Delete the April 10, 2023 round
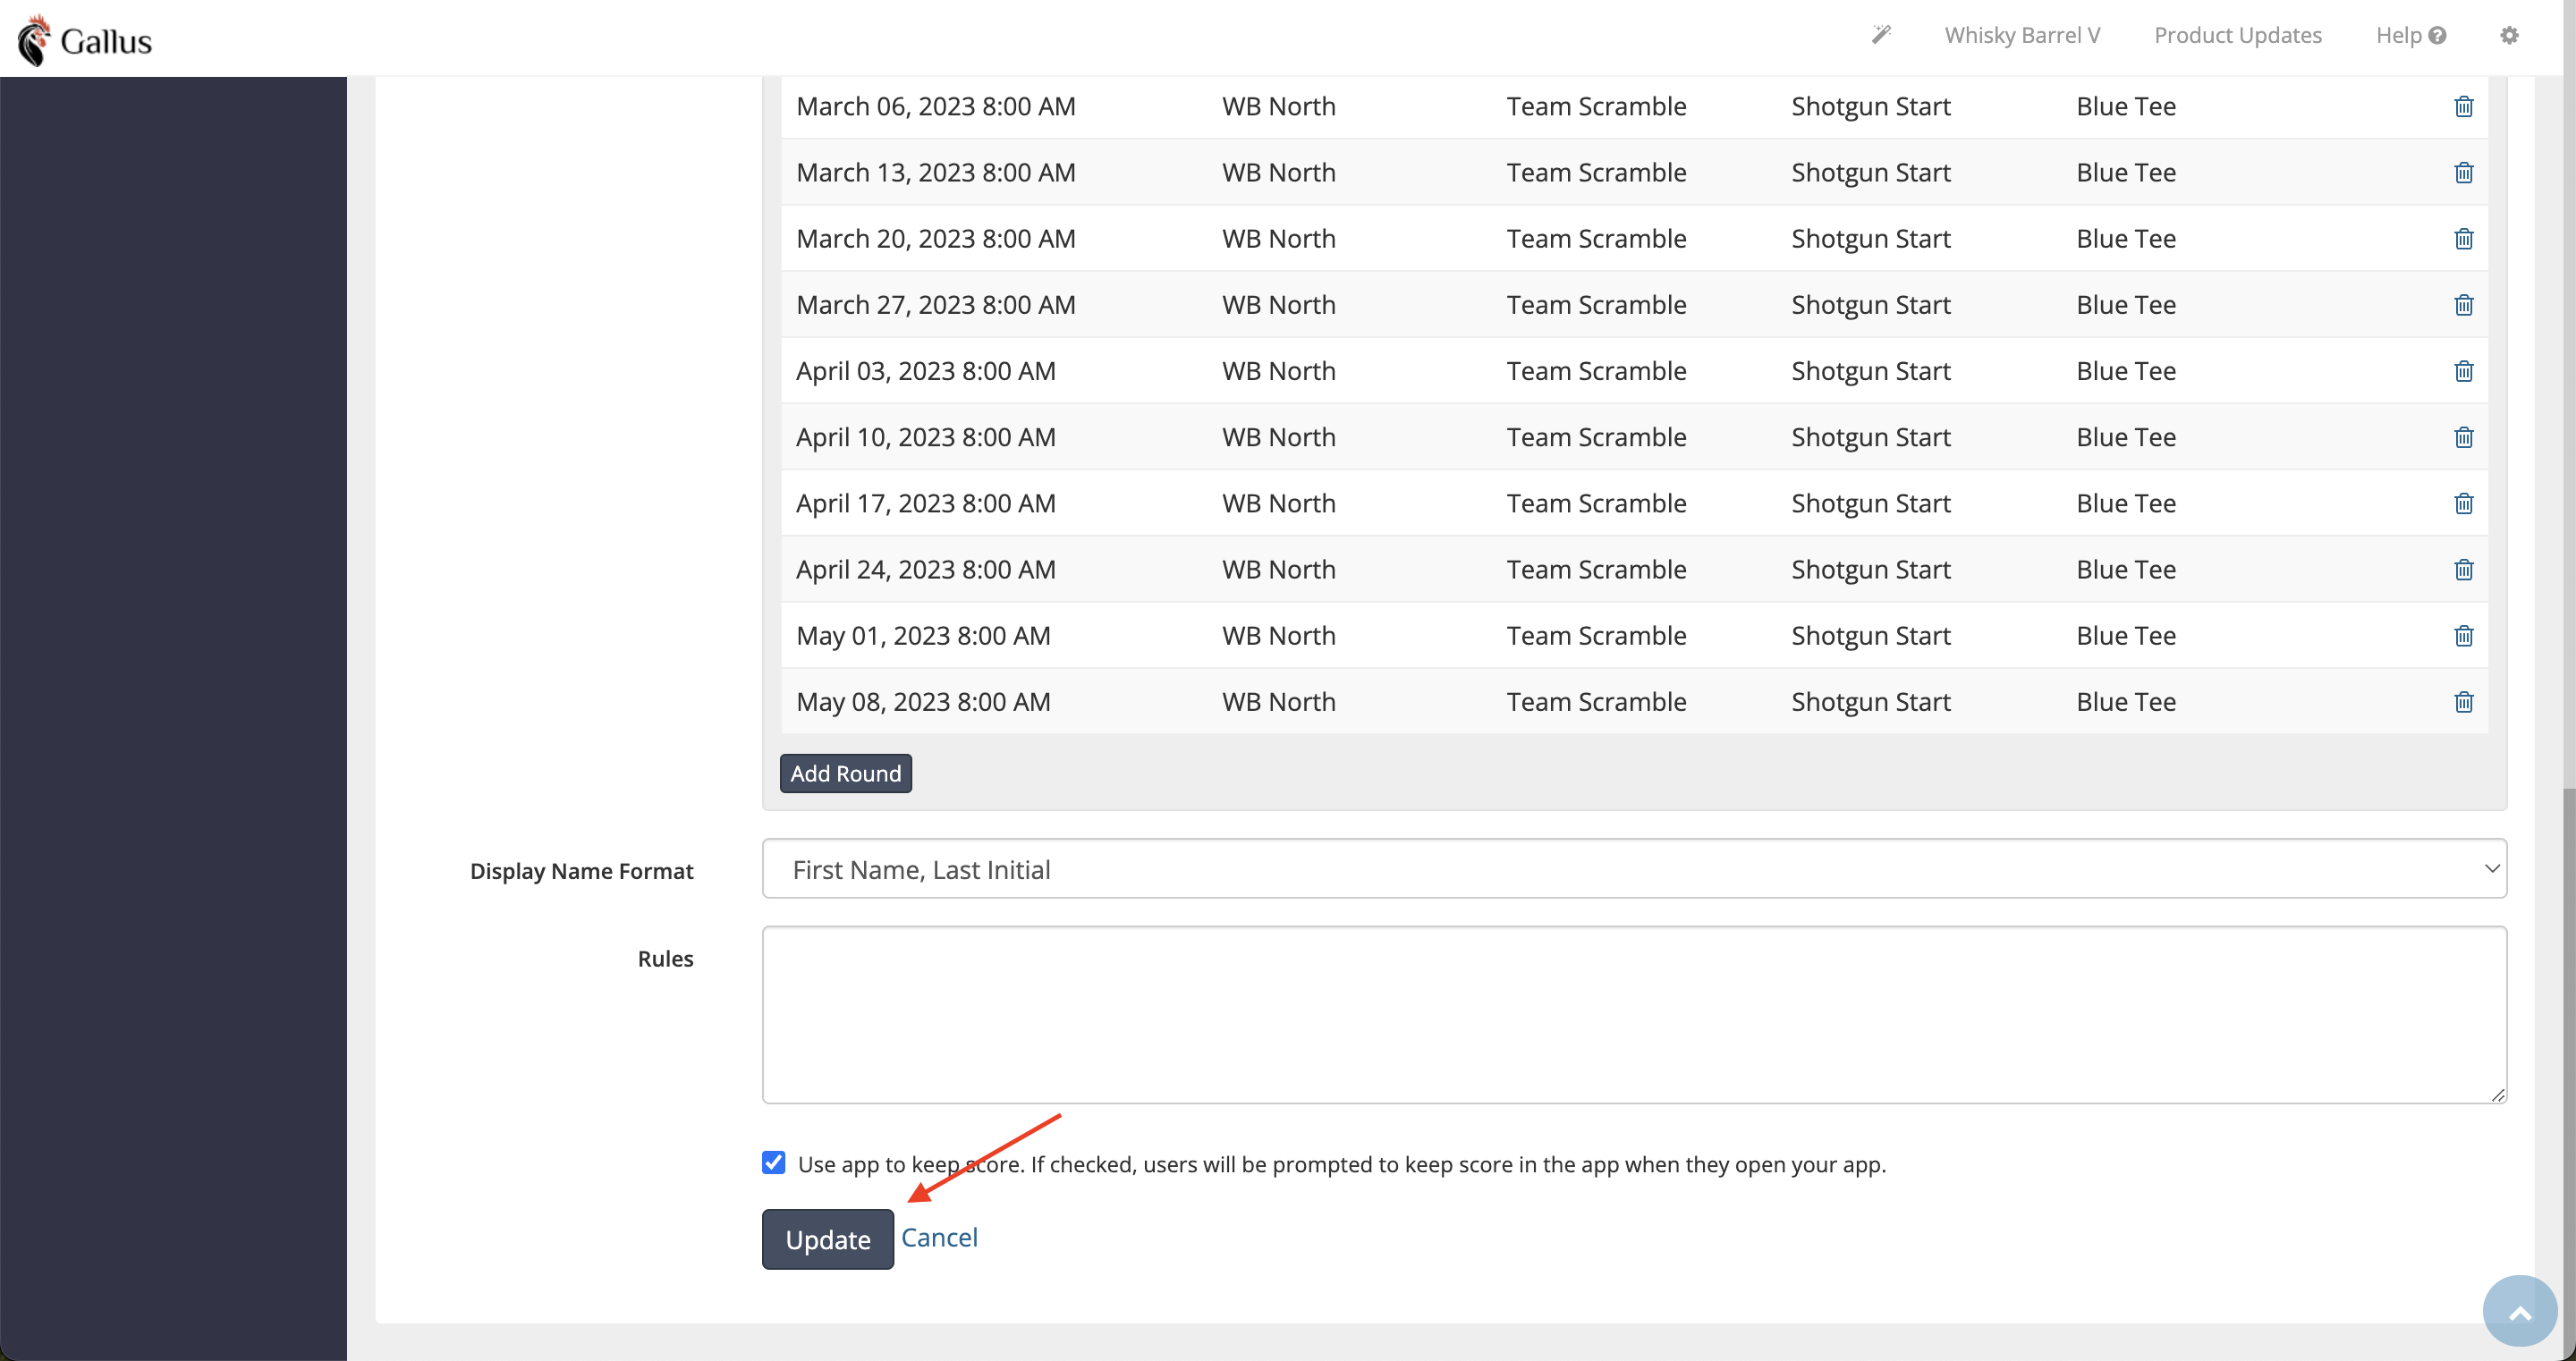The height and width of the screenshot is (1361, 2576). click(x=2463, y=437)
